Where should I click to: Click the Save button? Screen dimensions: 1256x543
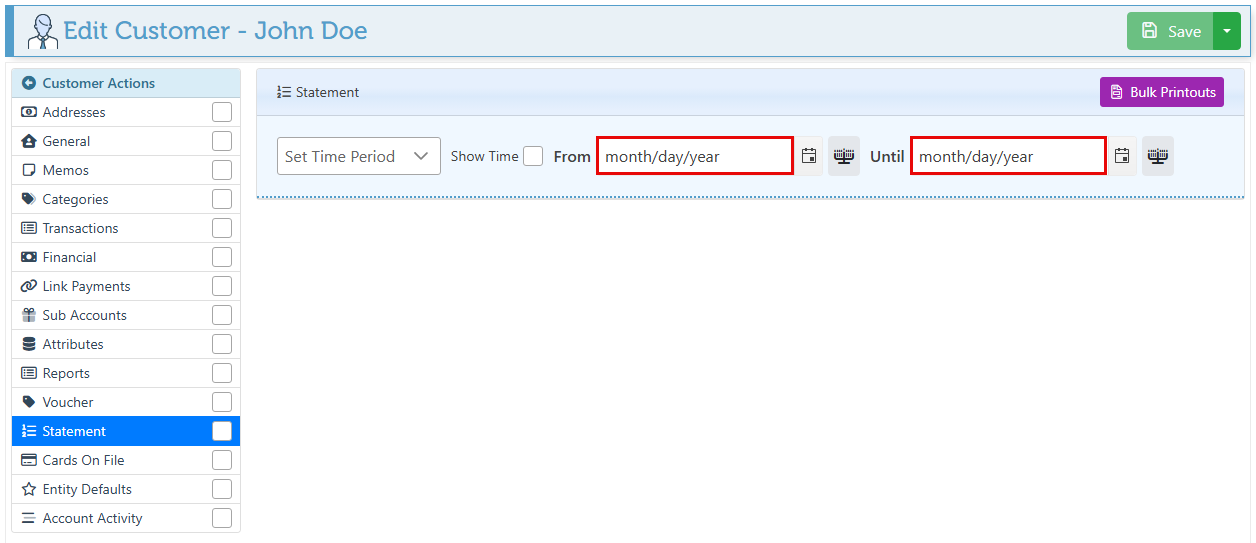tap(1170, 31)
